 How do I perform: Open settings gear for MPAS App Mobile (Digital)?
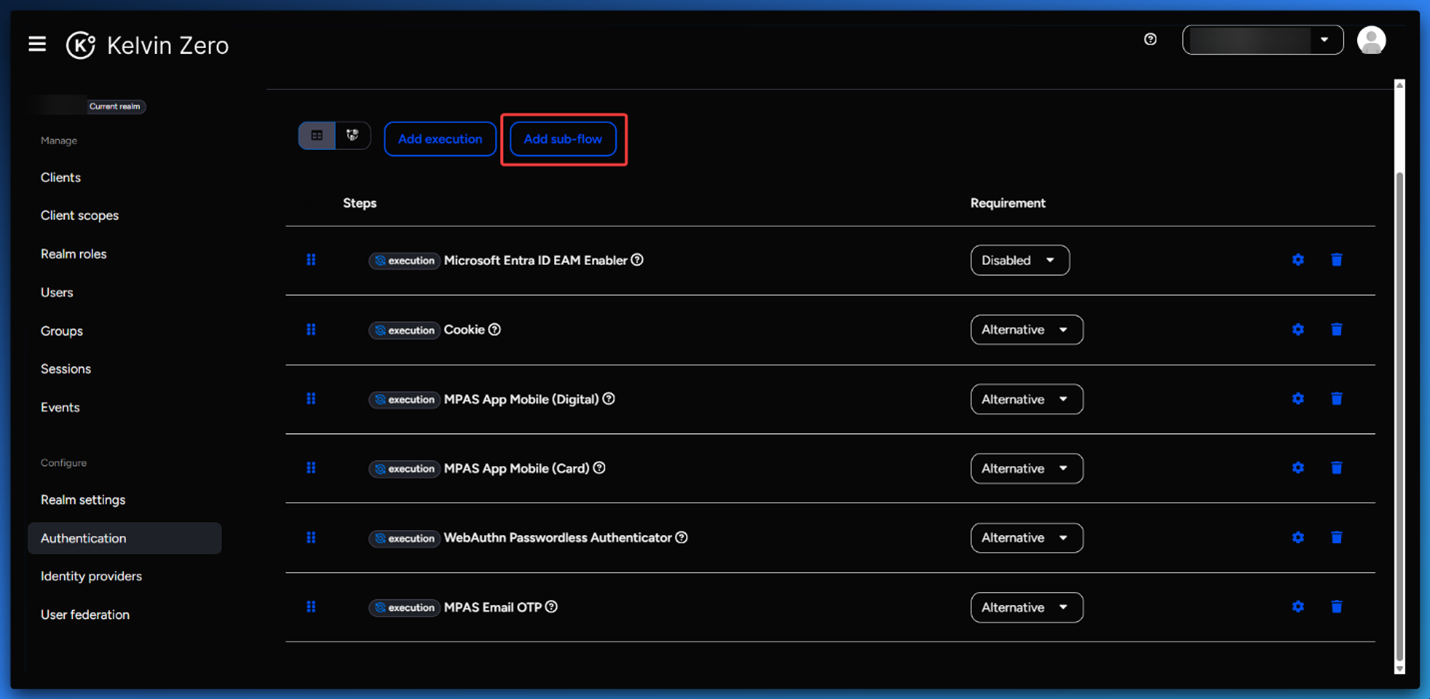(1297, 399)
